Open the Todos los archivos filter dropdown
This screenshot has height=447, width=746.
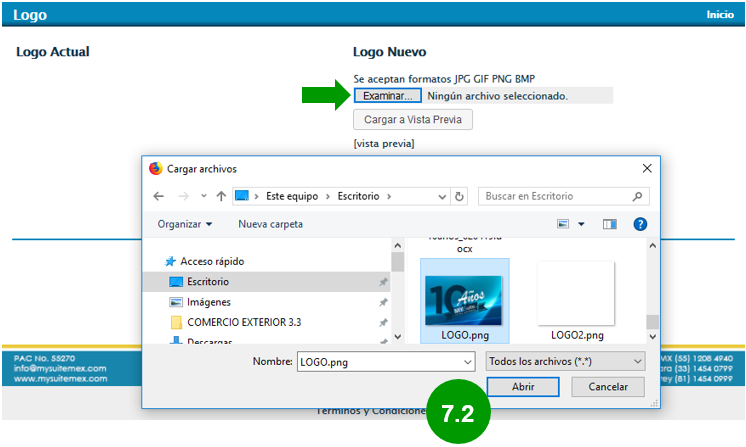pyautogui.click(x=565, y=361)
